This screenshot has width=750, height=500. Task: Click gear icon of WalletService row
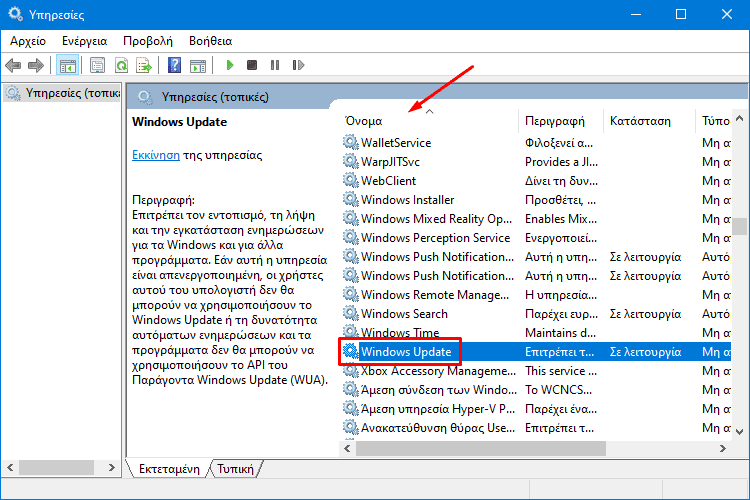pyautogui.click(x=351, y=142)
